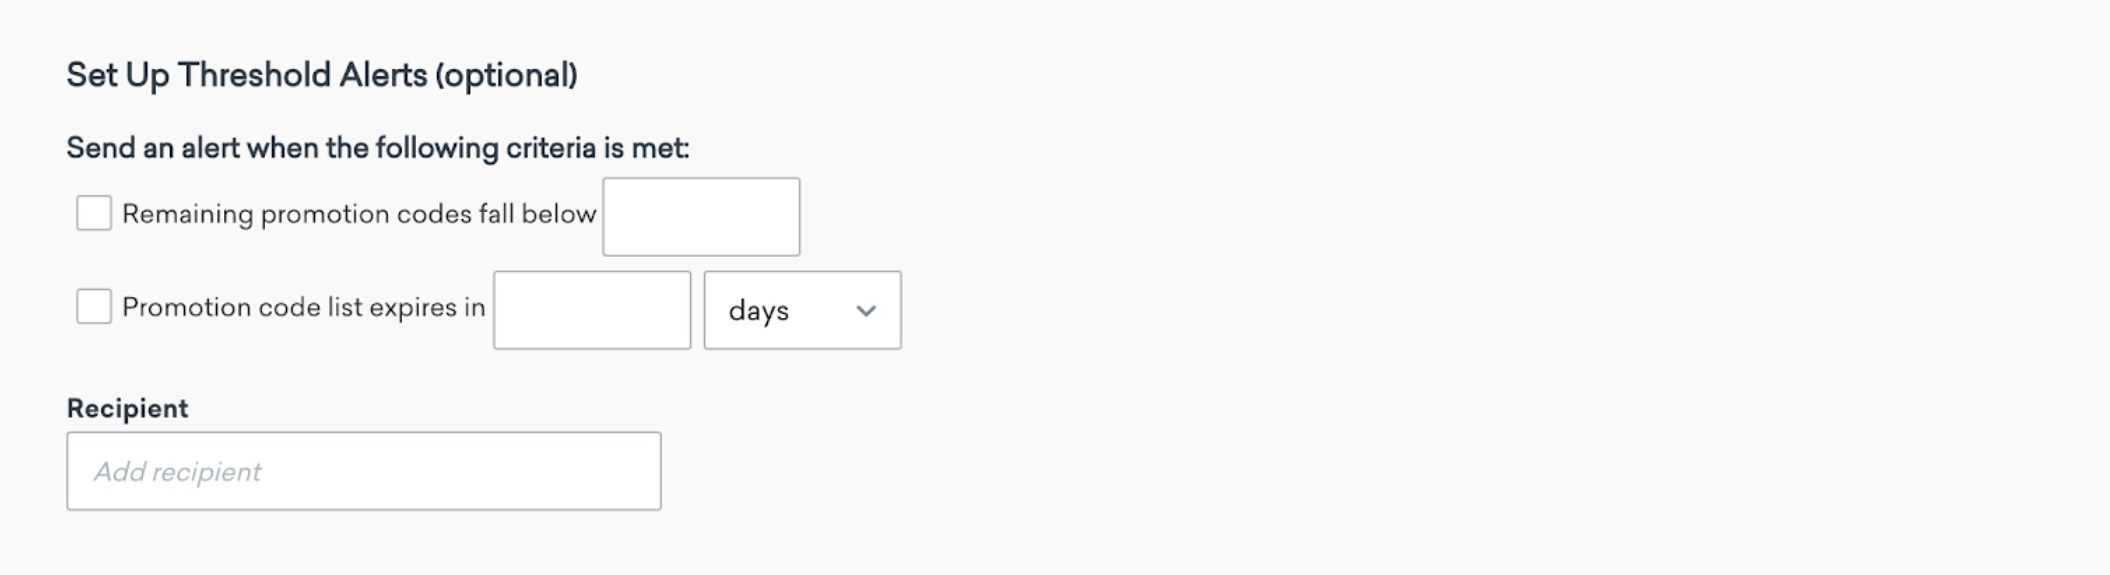Enable the remaining promotion codes alert checkbox
The width and height of the screenshot is (2110, 575).
[x=94, y=213]
